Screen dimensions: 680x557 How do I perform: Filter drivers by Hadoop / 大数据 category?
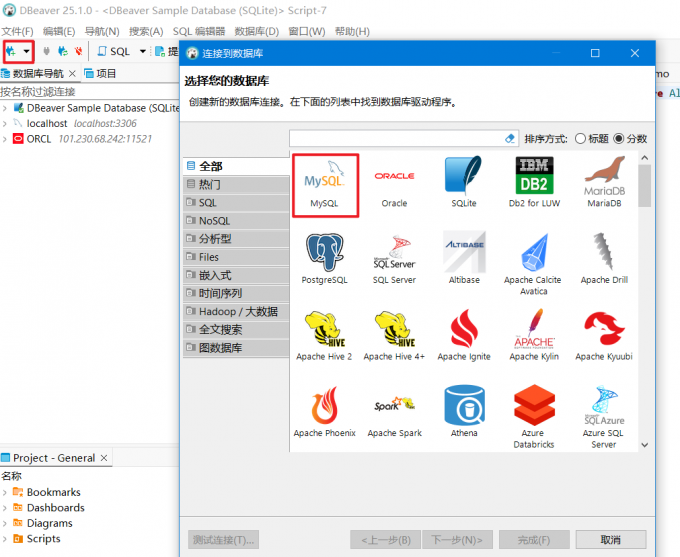pos(236,311)
